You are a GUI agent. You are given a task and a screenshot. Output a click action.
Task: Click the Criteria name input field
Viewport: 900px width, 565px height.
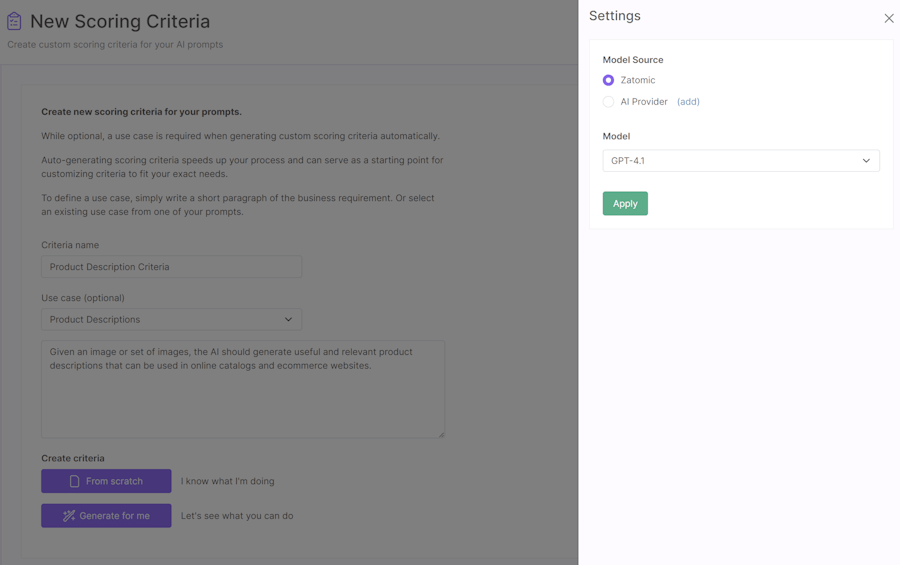click(172, 266)
